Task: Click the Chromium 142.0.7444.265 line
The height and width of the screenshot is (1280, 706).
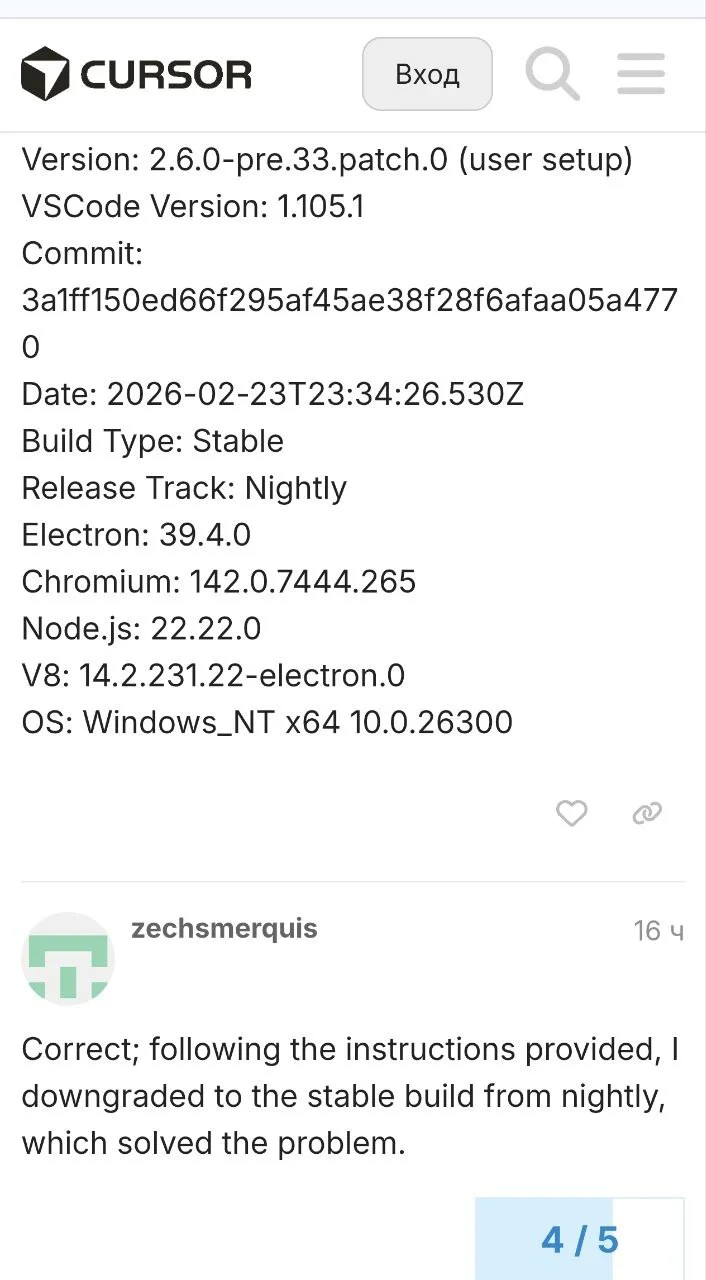Action: point(219,582)
